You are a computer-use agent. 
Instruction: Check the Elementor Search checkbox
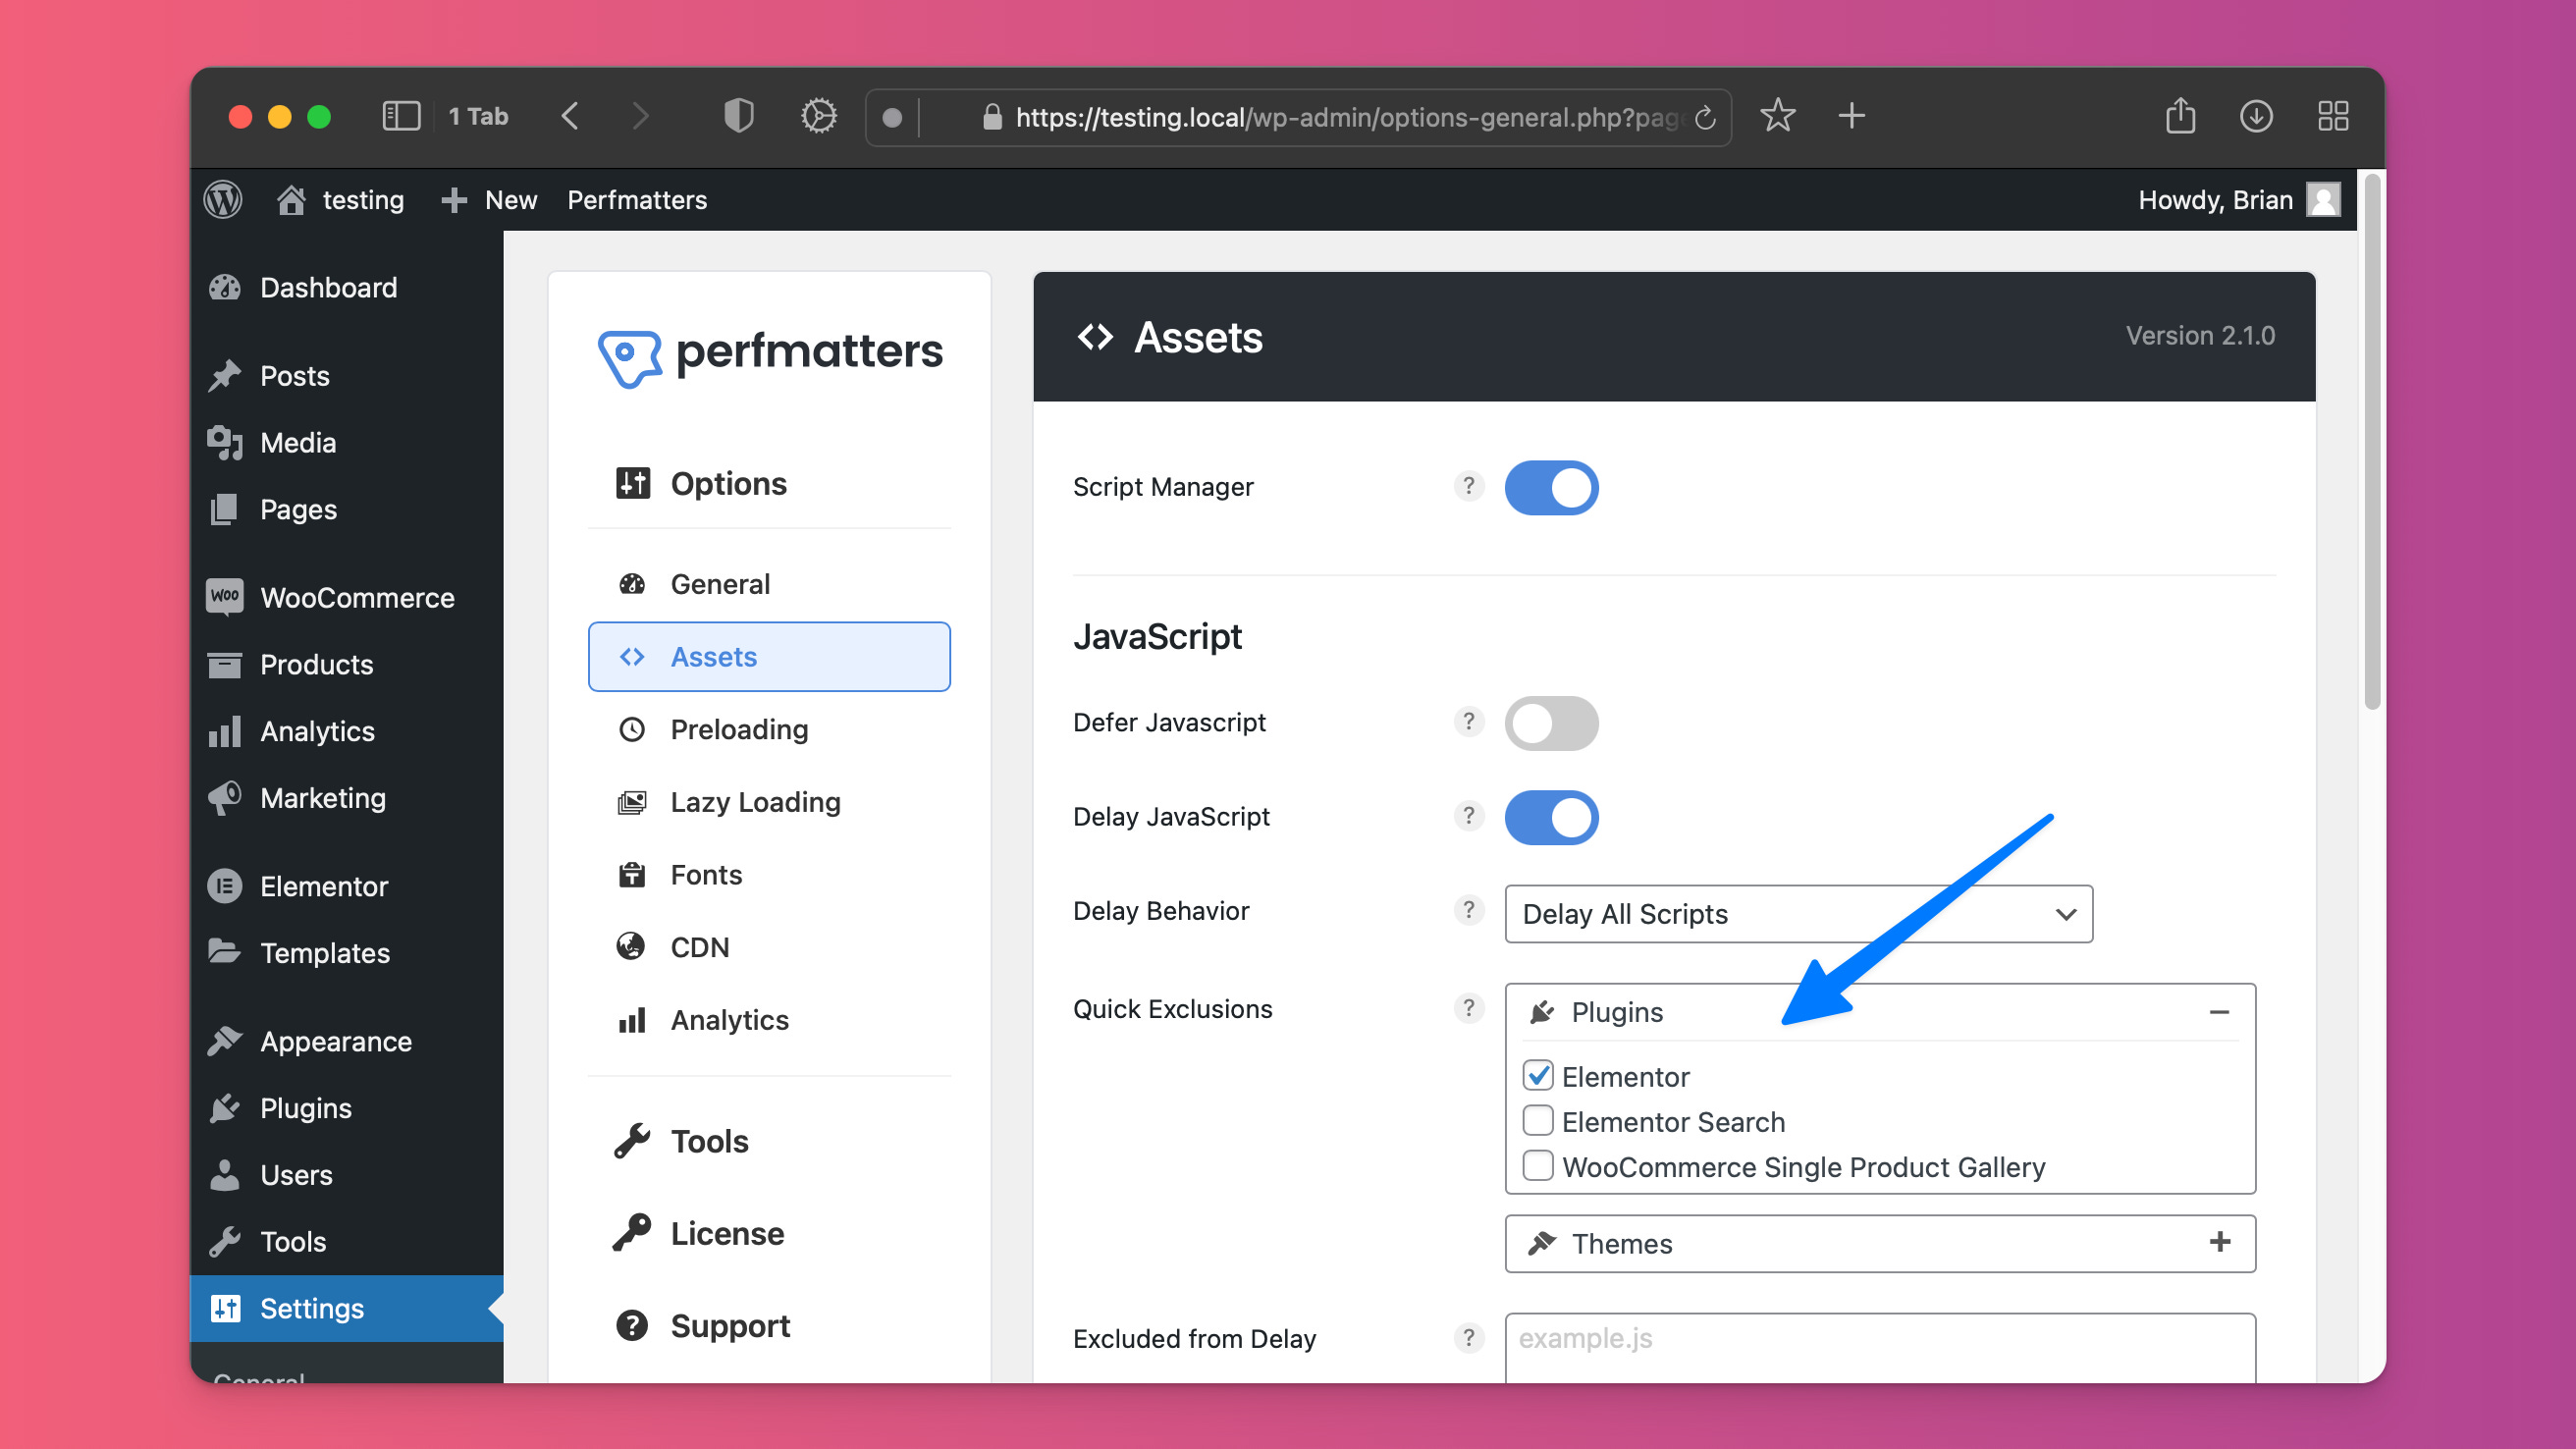click(x=1537, y=1121)
